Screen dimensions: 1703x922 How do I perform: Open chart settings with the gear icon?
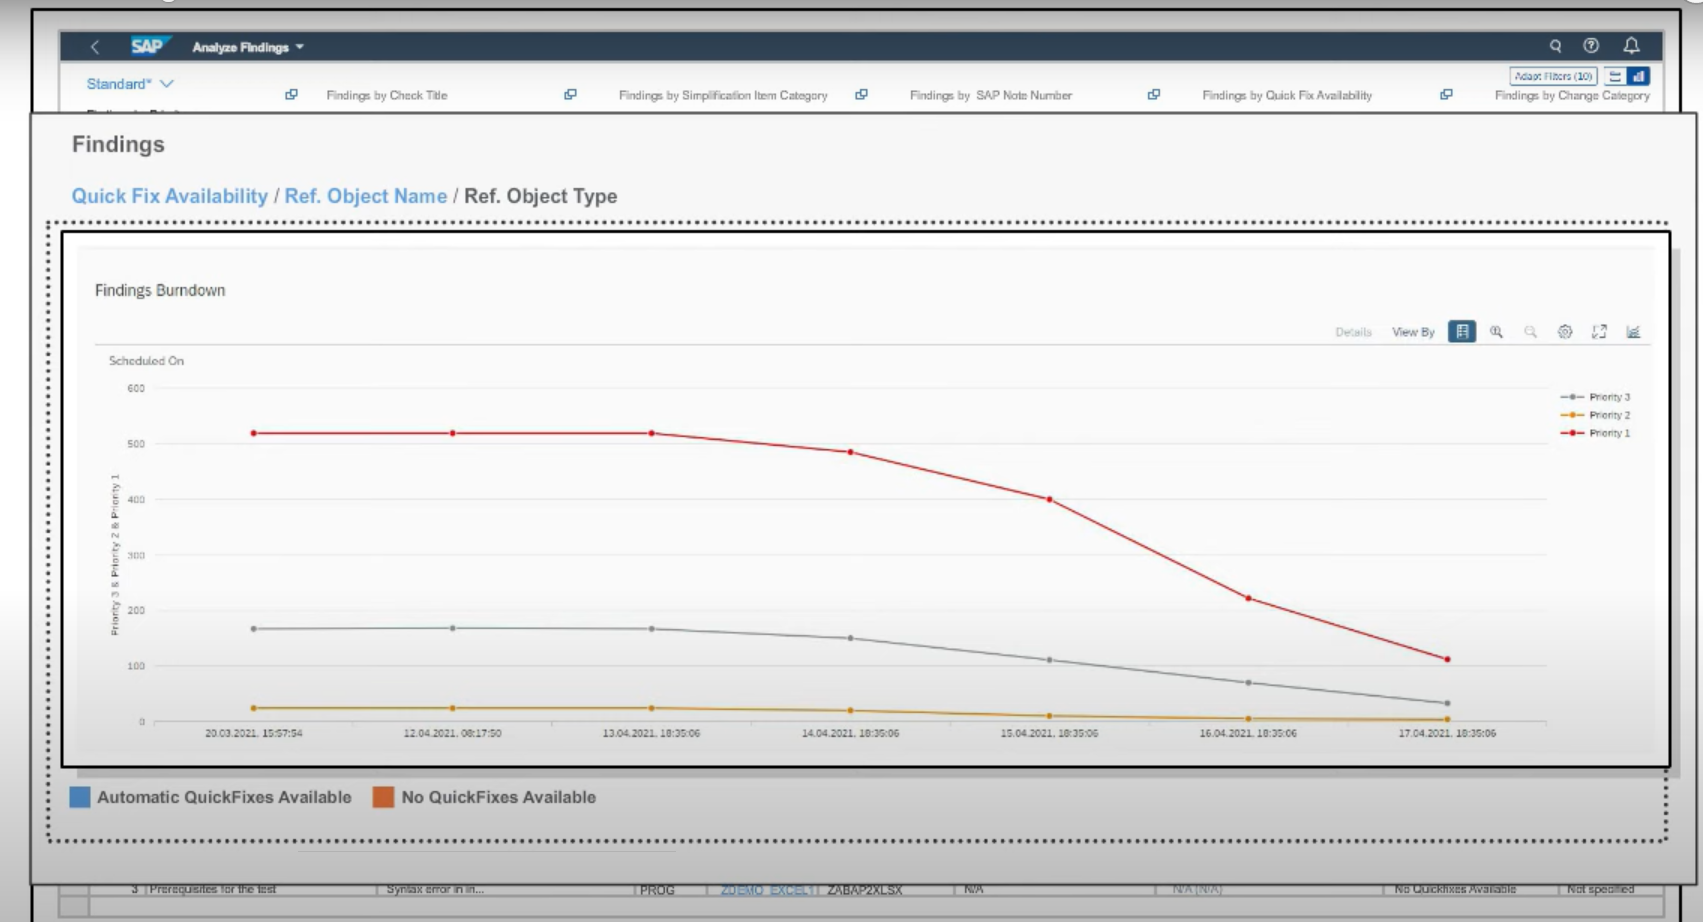click(x=1566, y=332)
